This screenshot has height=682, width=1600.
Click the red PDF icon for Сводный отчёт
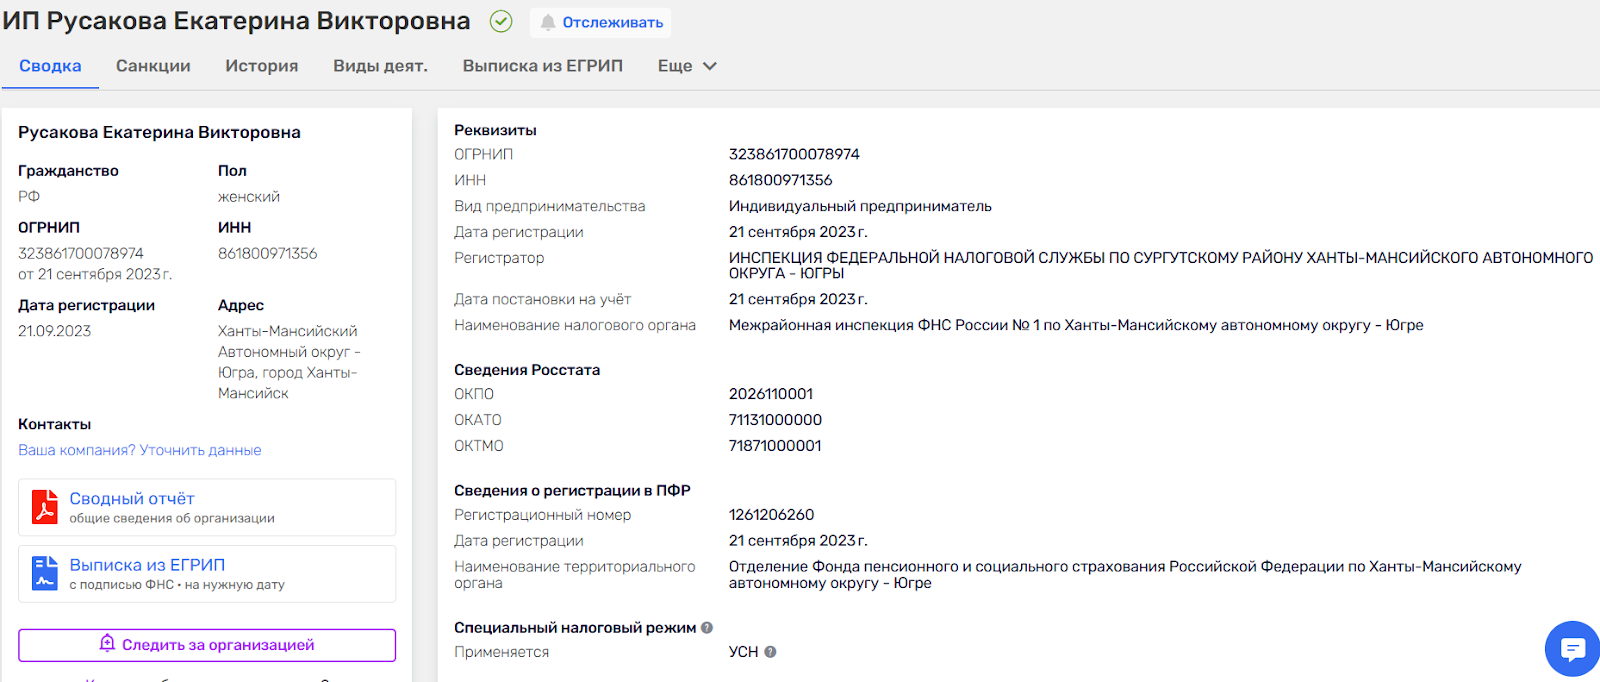(x=44, y=507)
